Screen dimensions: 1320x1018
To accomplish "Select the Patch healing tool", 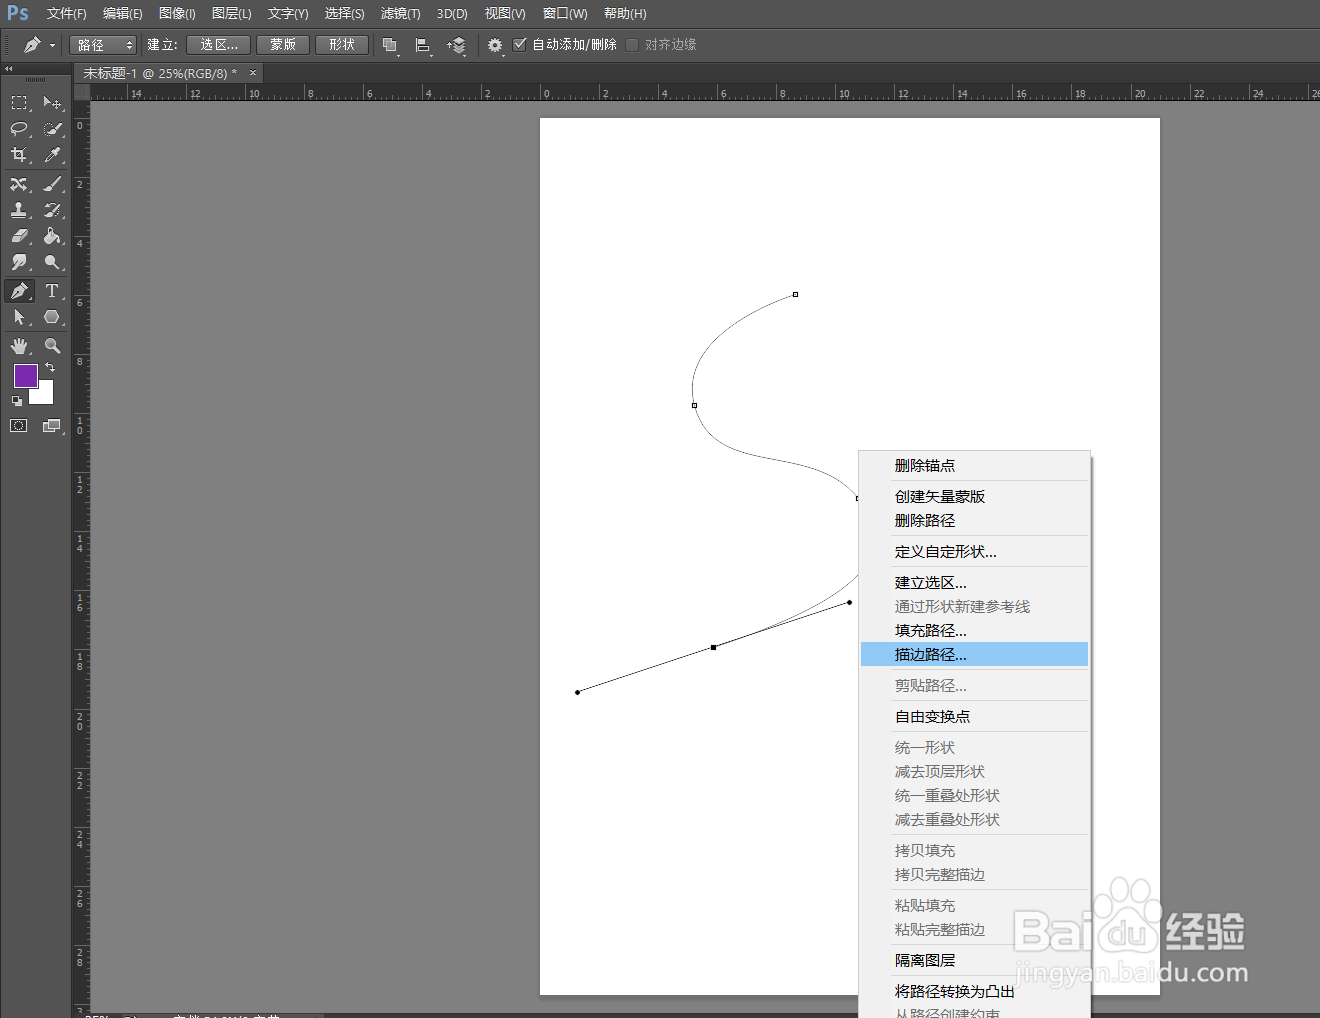I will 19,184.
